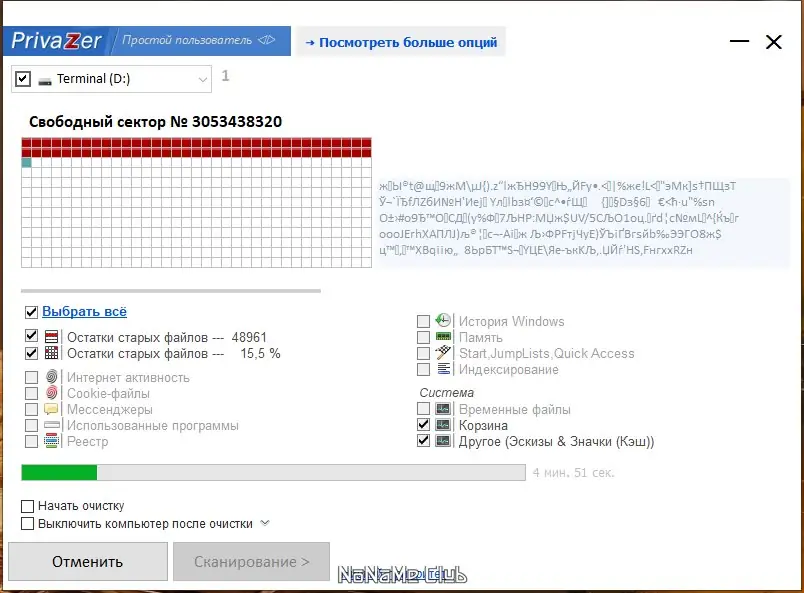Click the green scan progress bar
The image size is (804, 593).
click(273, 472)
